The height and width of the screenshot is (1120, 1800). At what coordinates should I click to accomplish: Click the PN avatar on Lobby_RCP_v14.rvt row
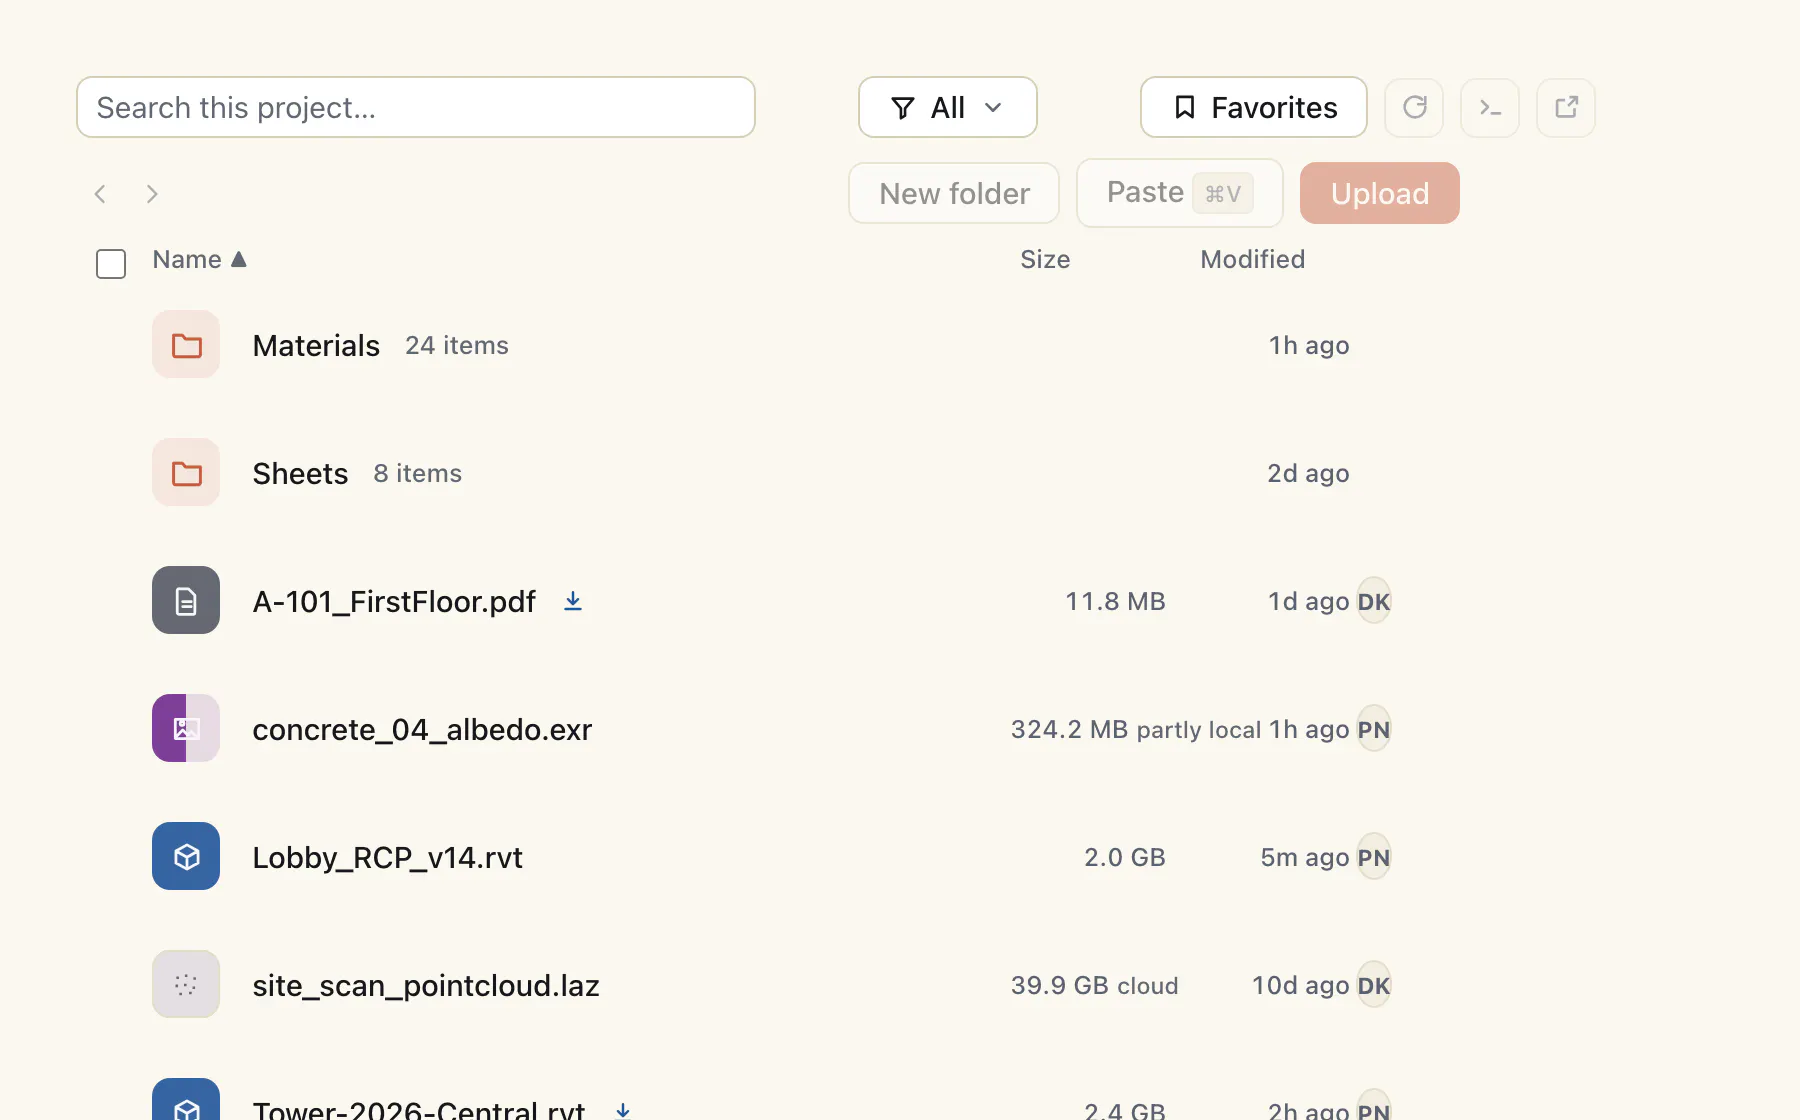1374,857
